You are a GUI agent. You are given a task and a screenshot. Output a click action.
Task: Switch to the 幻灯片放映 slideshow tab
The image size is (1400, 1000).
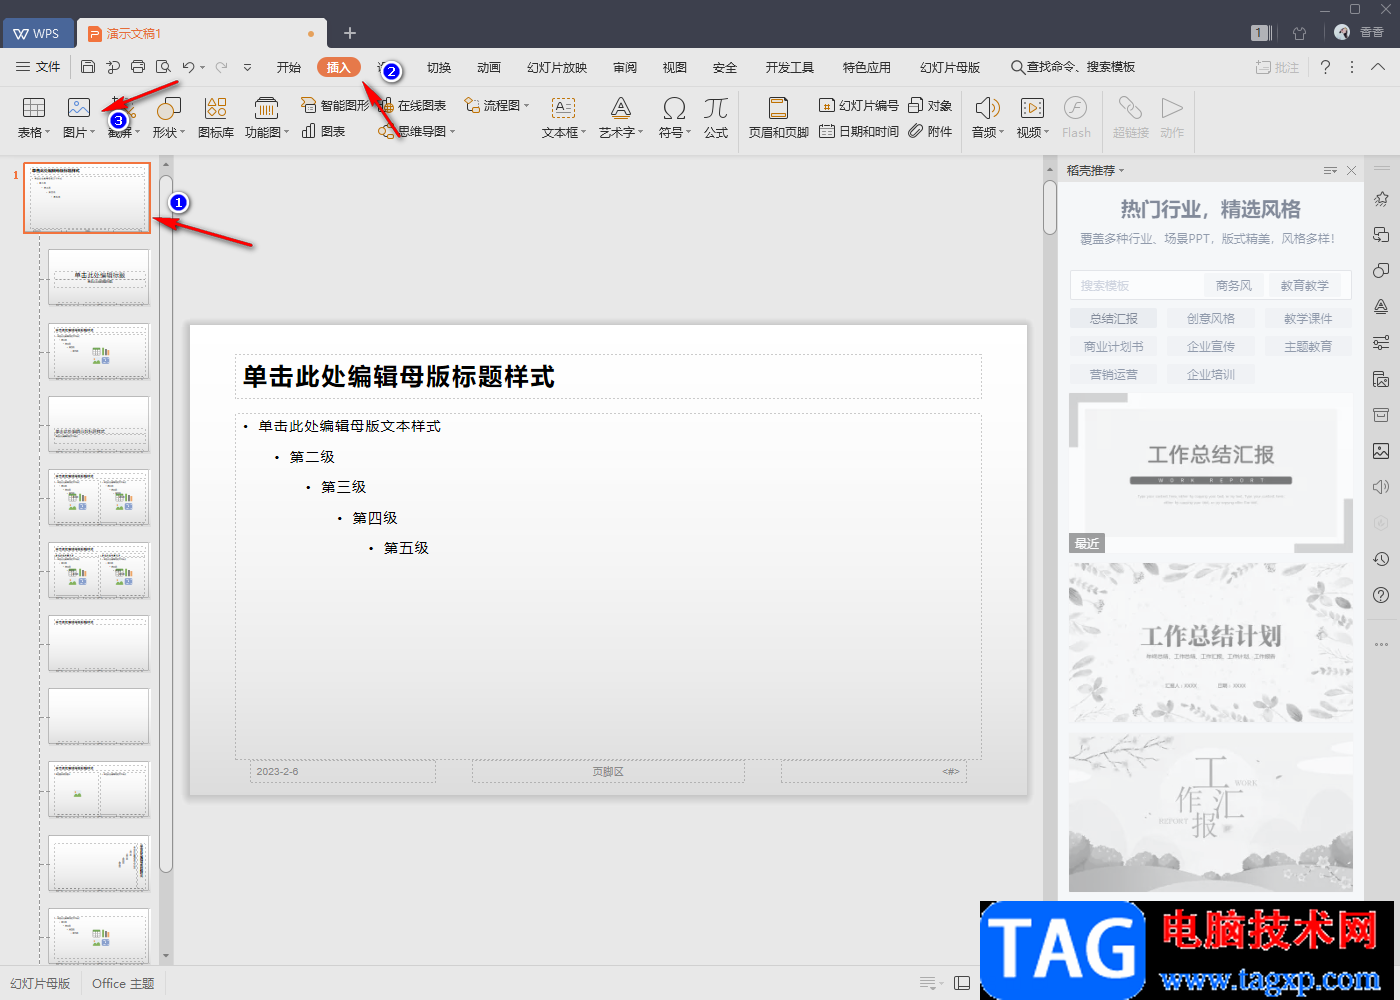(557, 67)
